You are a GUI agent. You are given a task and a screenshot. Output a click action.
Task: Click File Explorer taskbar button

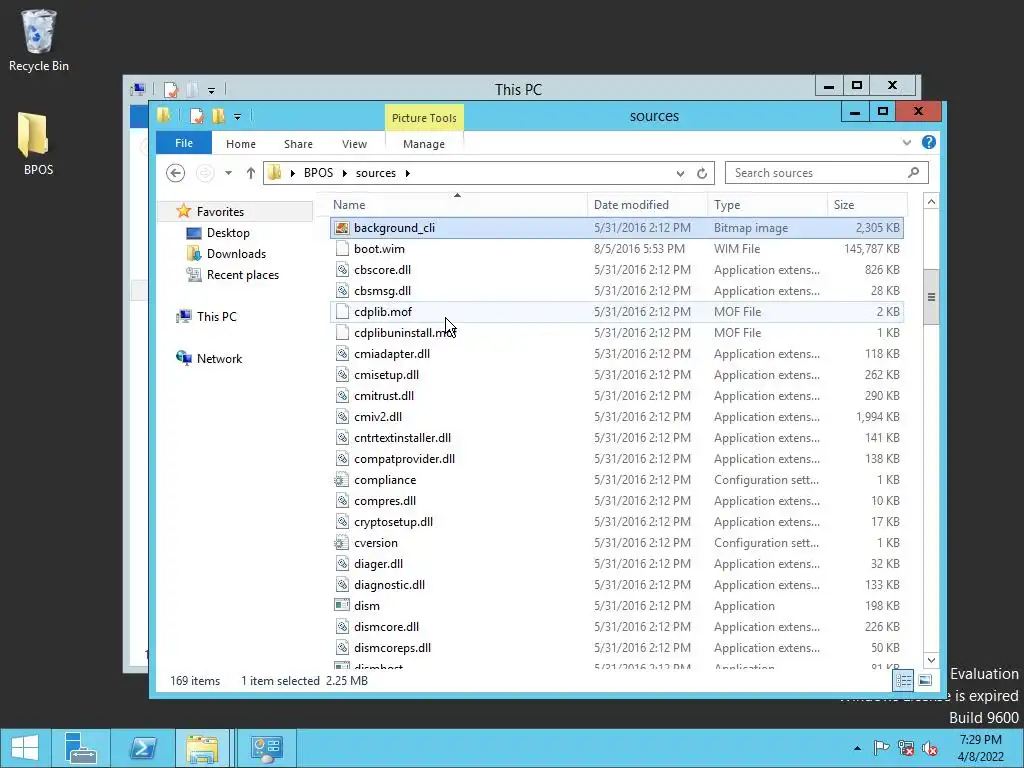pos(202,748)
